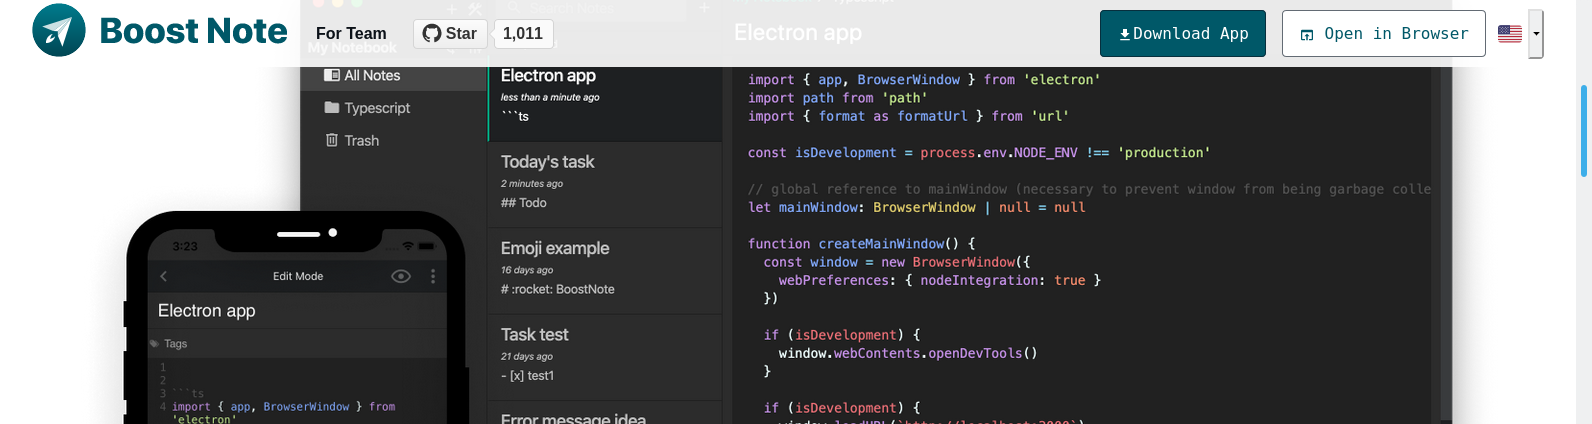Tap the Tags field on phone
This screenshot has width=1592, height=424.
click(297, 343)
